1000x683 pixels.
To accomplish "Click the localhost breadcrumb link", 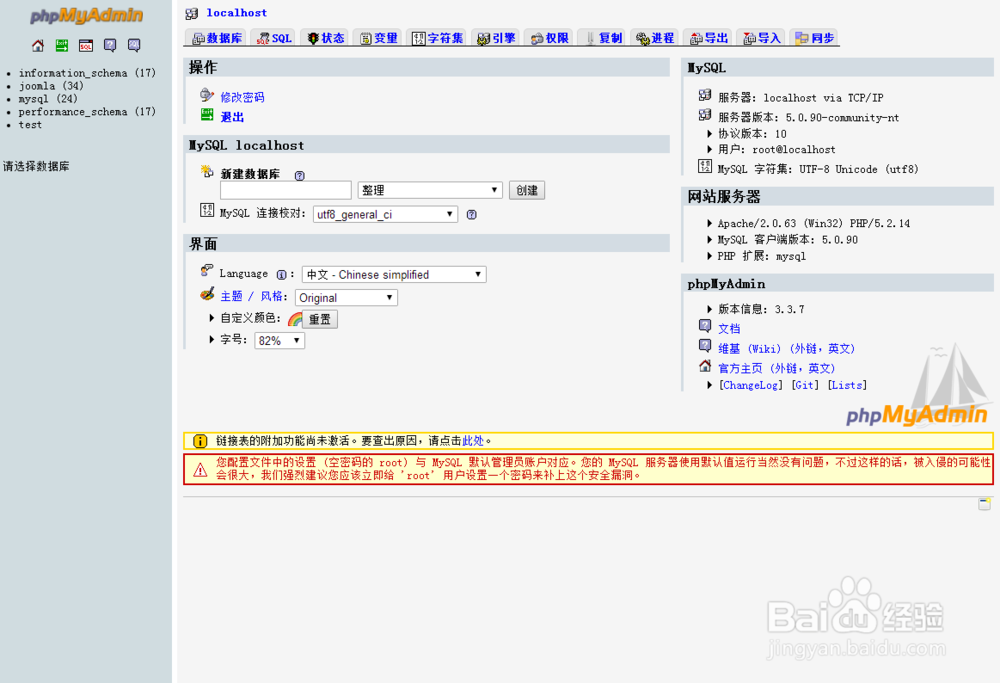I will point(237,13).
